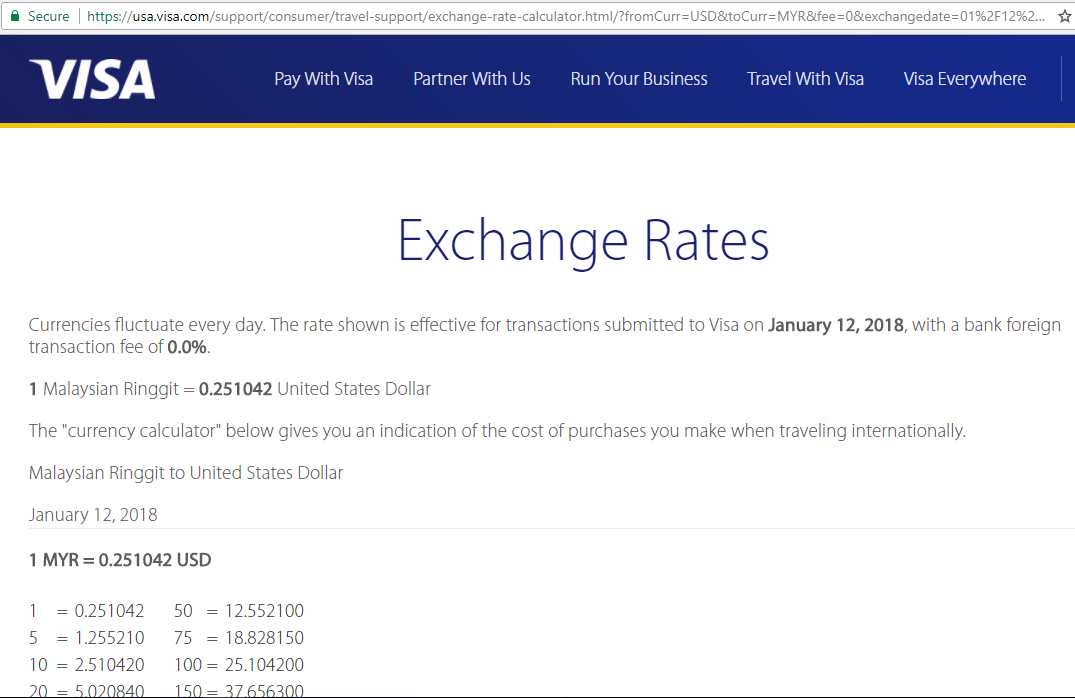Screen dimensions: 1075x698
Task: Open the Partner With Us menu
Action: coord(472,79)
